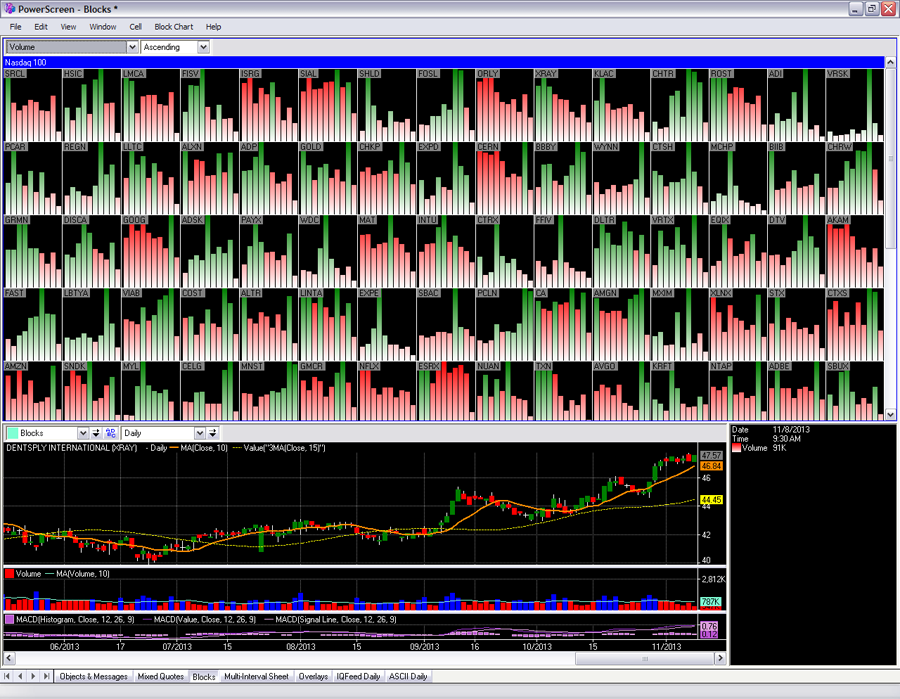Click the link icon beside Blocks dropdown

(x=110, y=433)
